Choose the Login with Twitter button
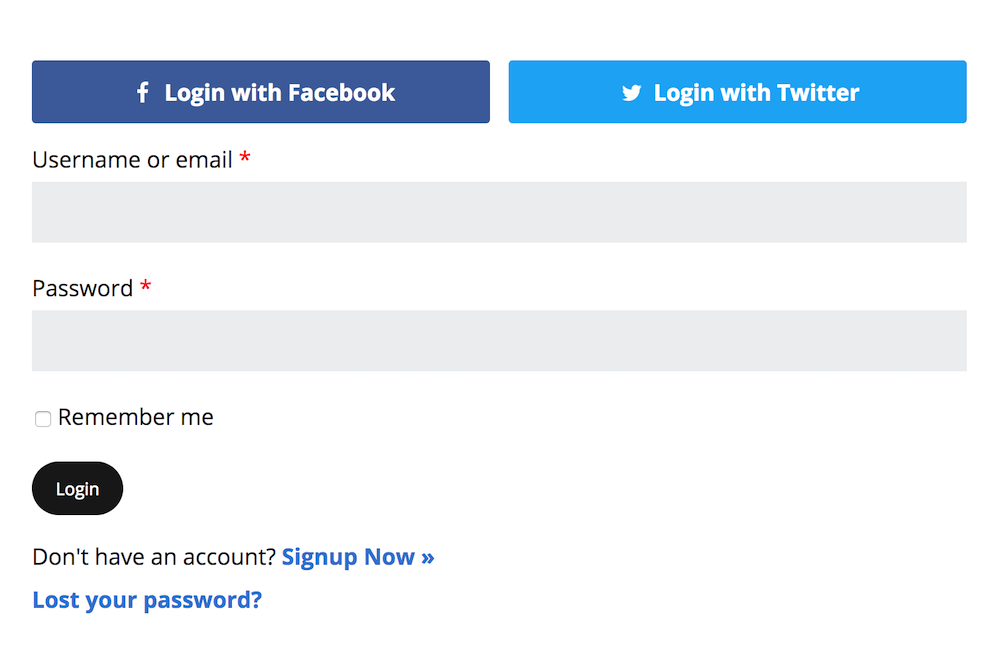This screenshot has width=1000, height=663. point(737,92)
